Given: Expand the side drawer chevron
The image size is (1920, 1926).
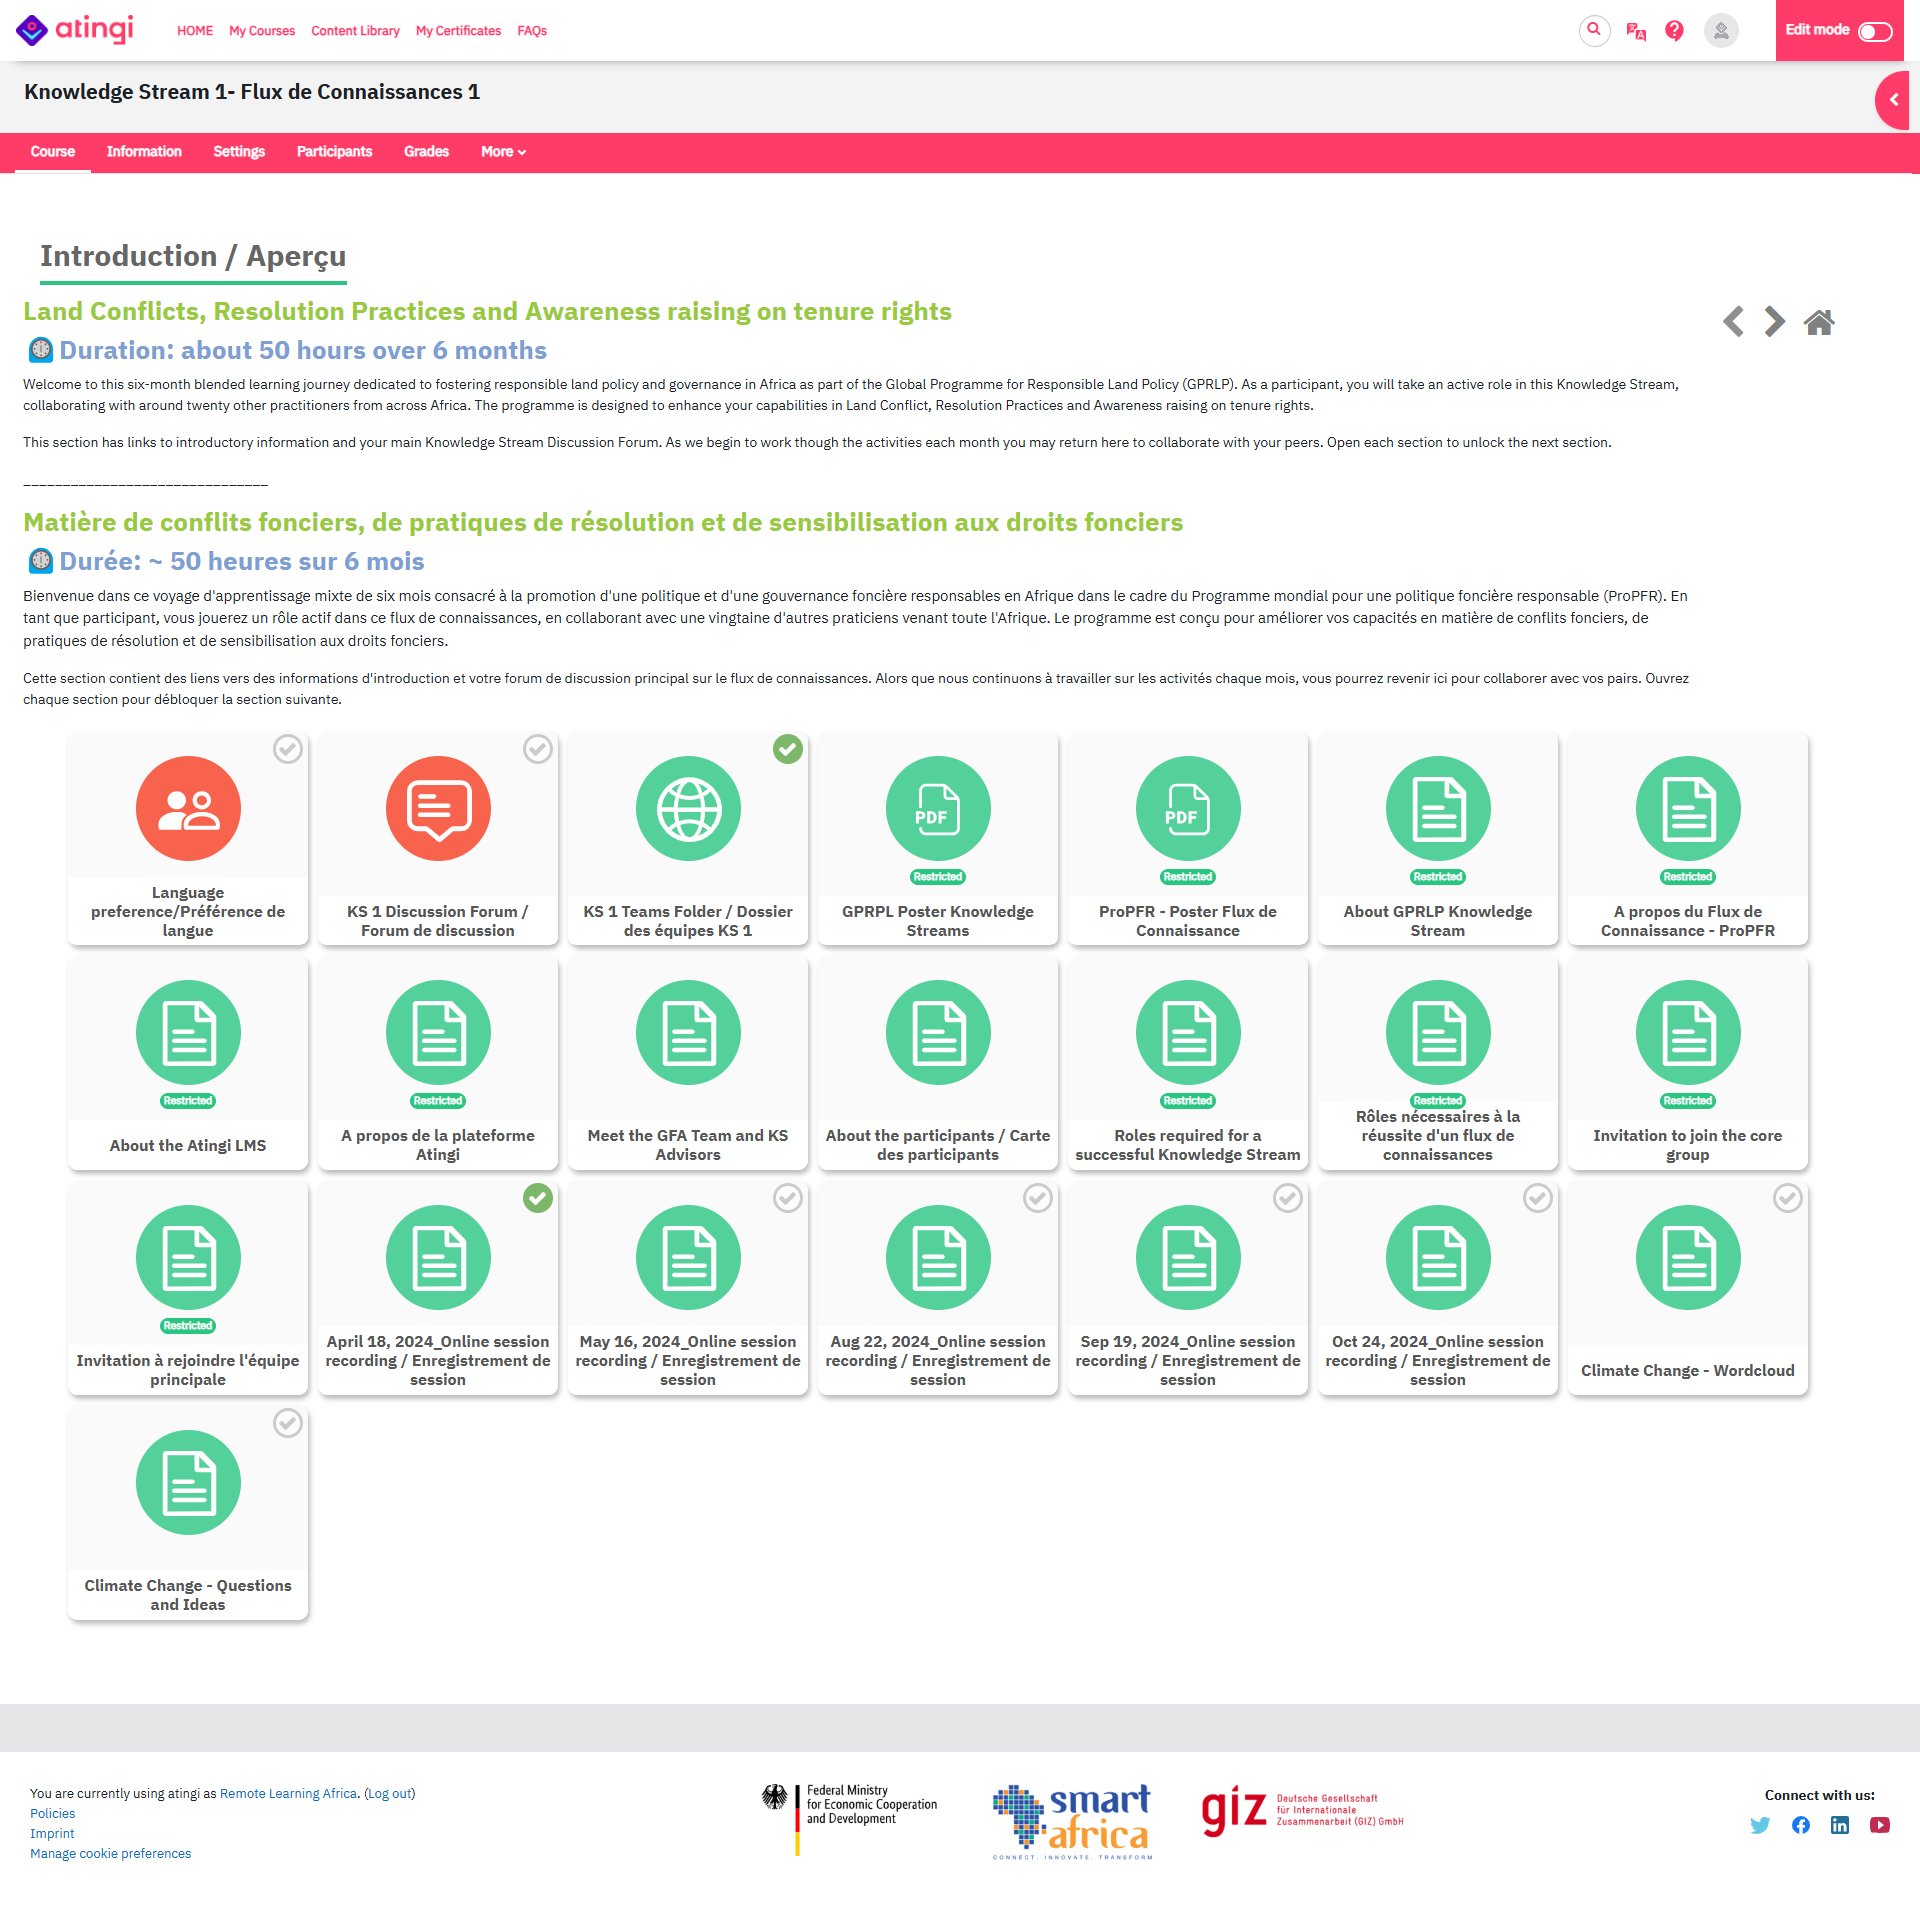Looking at the screenshot, I should click(1893, 100).
